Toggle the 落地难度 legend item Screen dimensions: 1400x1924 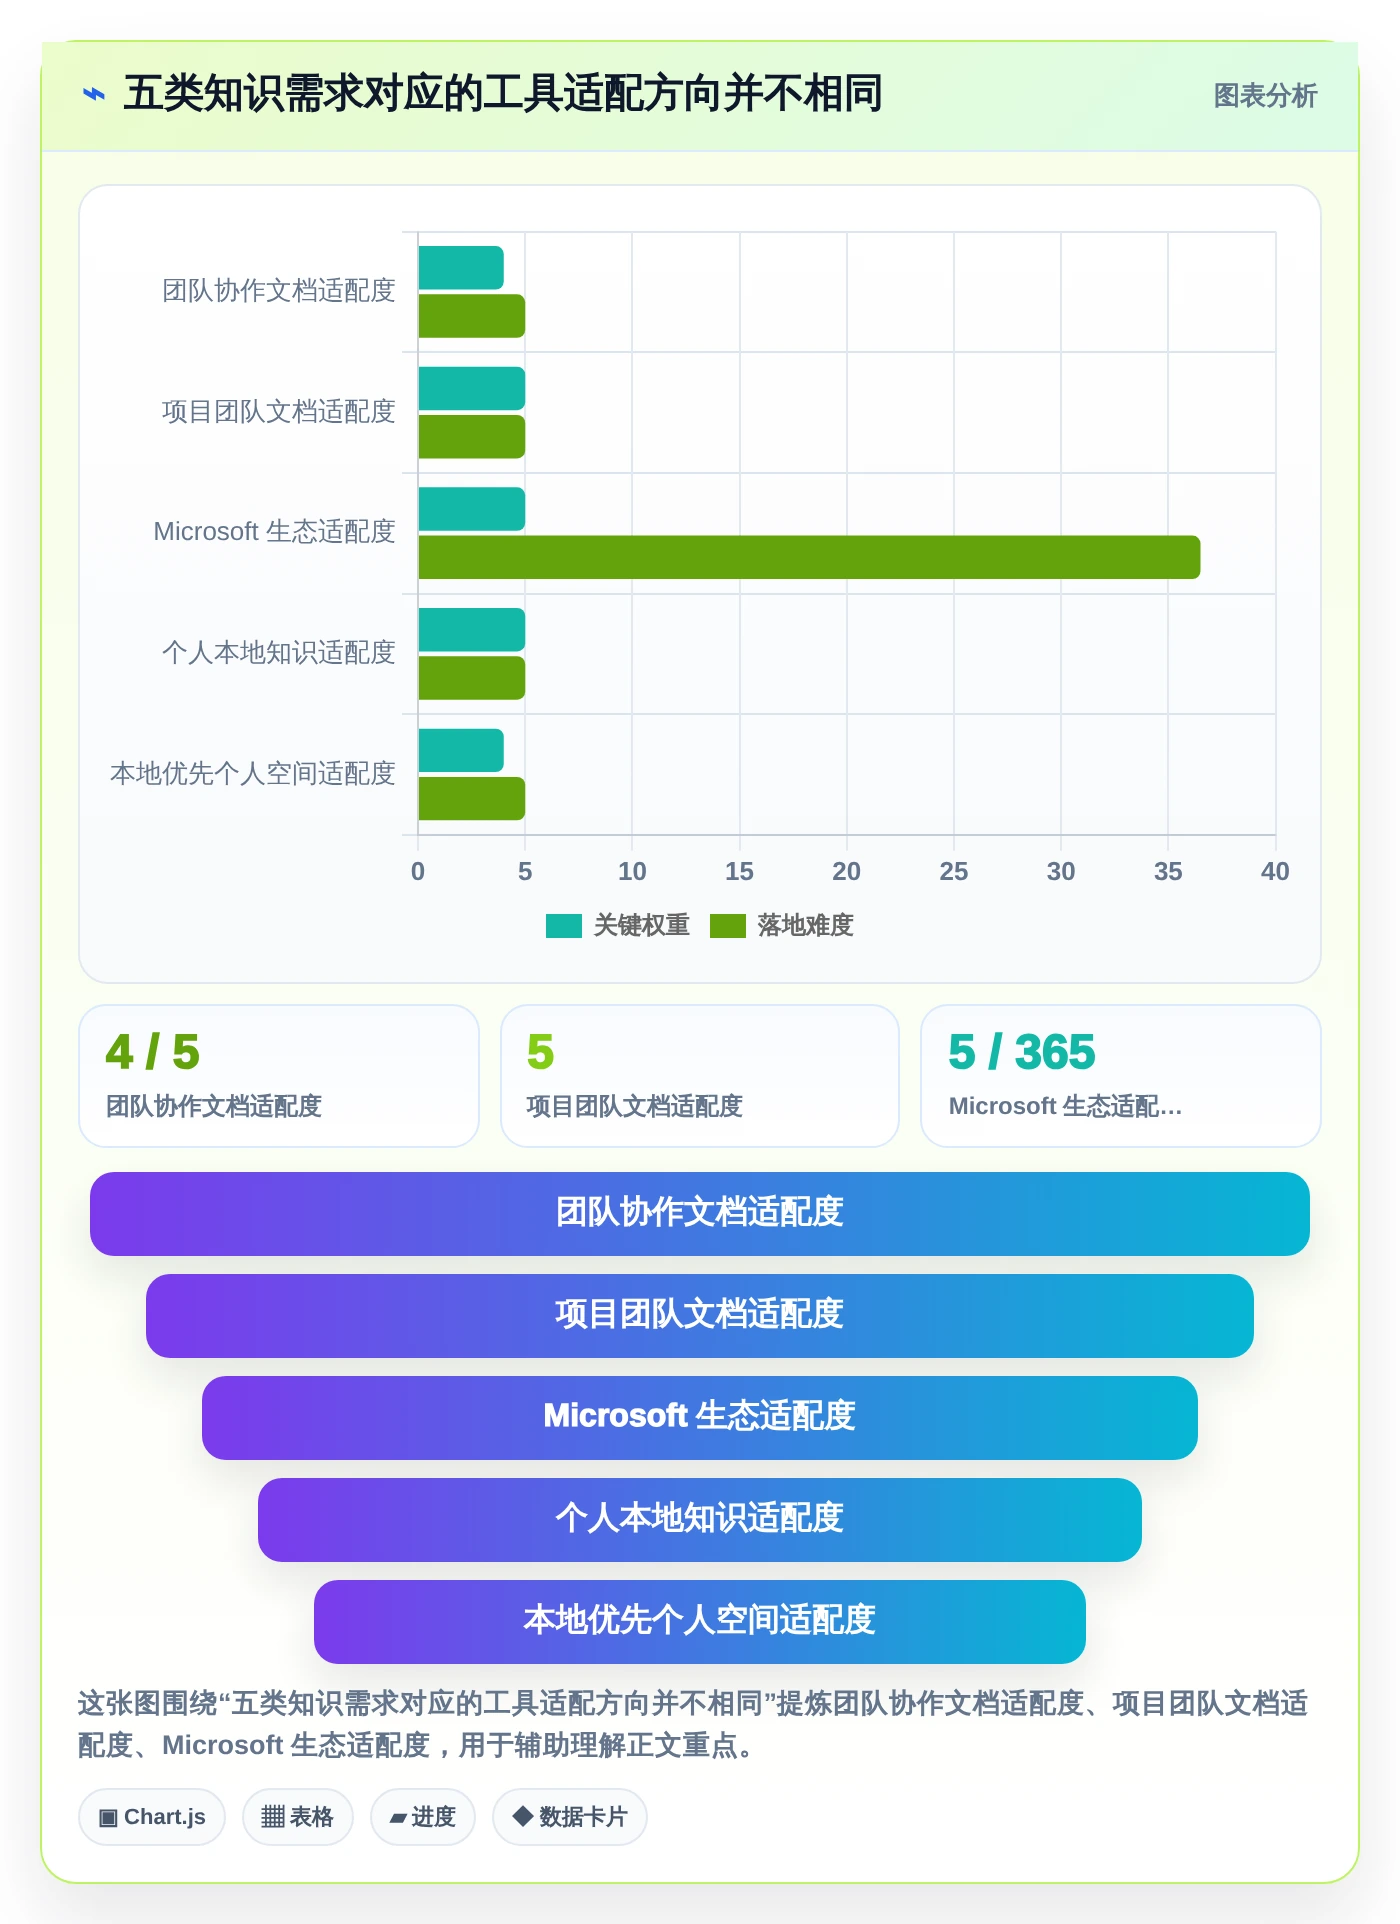782,926
